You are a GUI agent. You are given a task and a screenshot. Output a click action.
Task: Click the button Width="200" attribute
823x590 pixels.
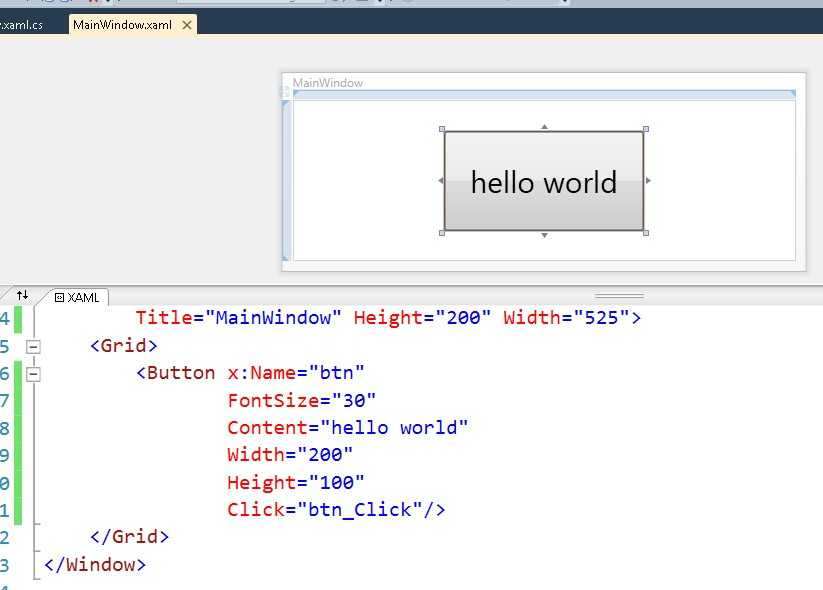tap(290, 455)
